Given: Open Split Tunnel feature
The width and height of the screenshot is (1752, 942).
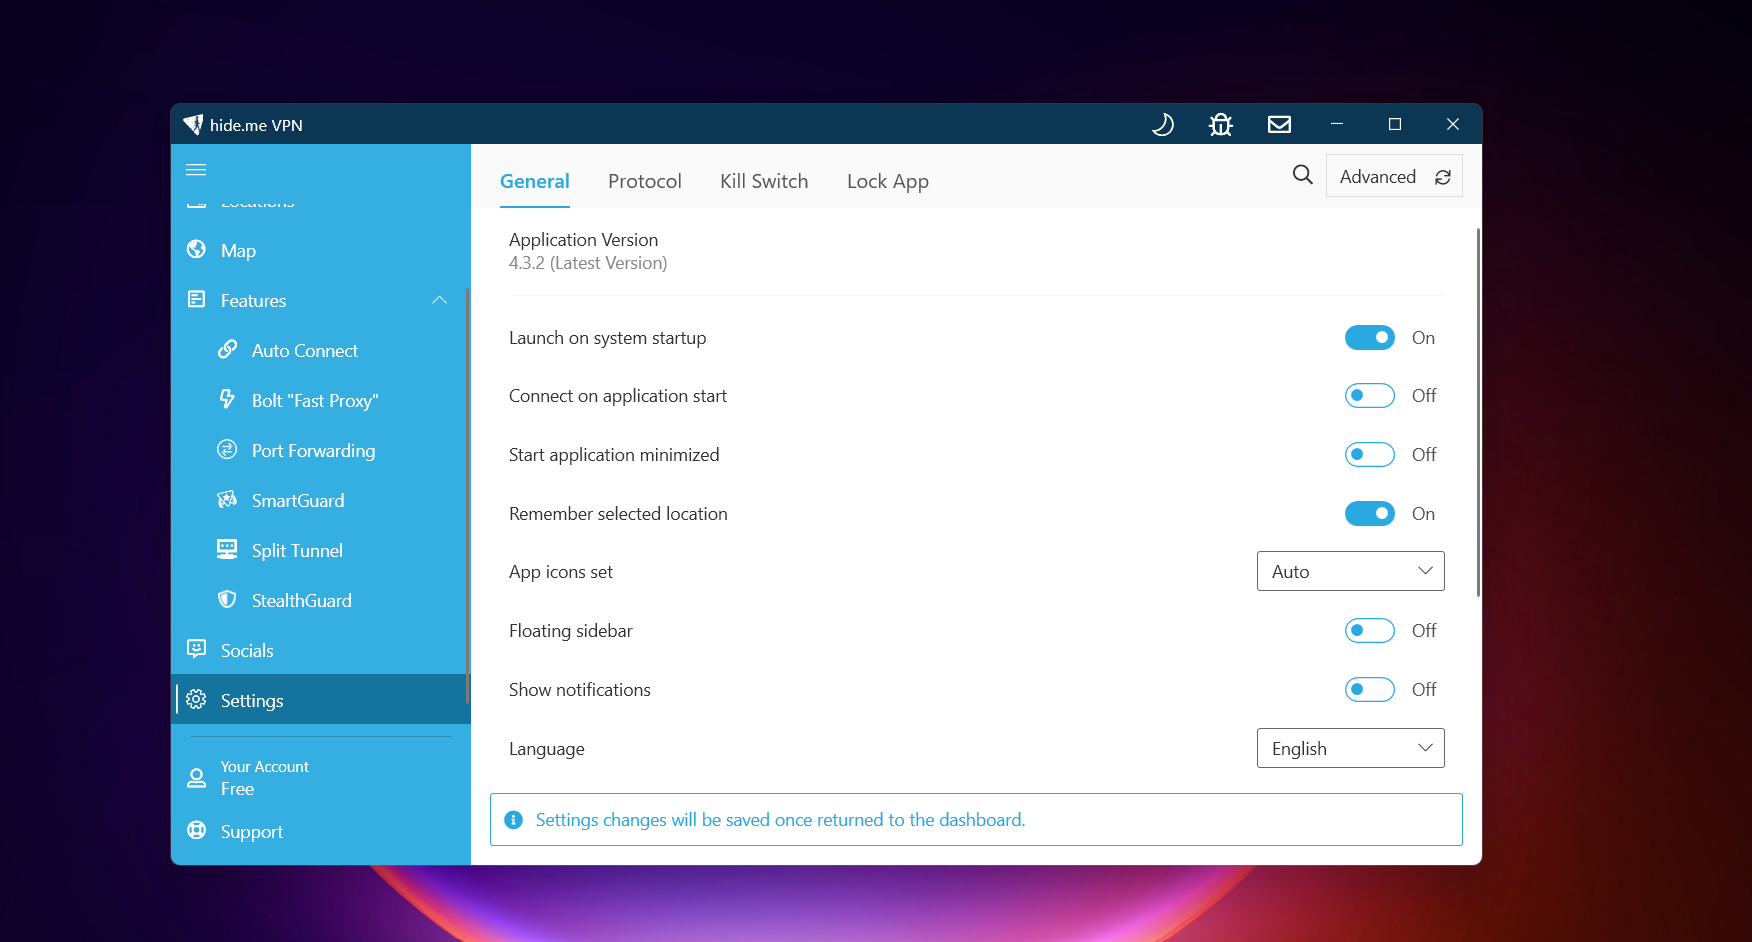Looking at the screenshot, I should (x=320, y=550).
